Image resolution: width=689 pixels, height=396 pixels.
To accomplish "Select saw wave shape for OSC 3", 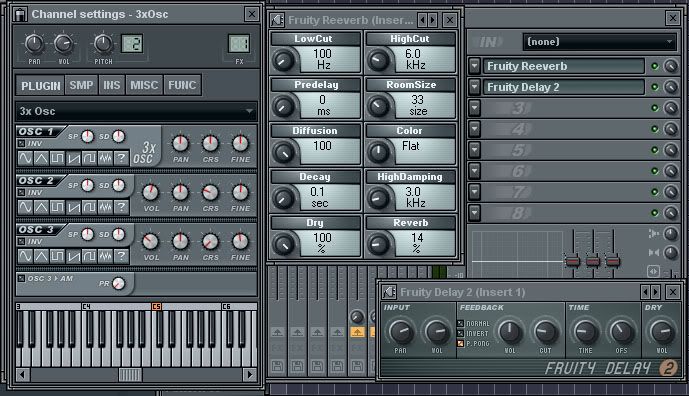I will [73, 256].
